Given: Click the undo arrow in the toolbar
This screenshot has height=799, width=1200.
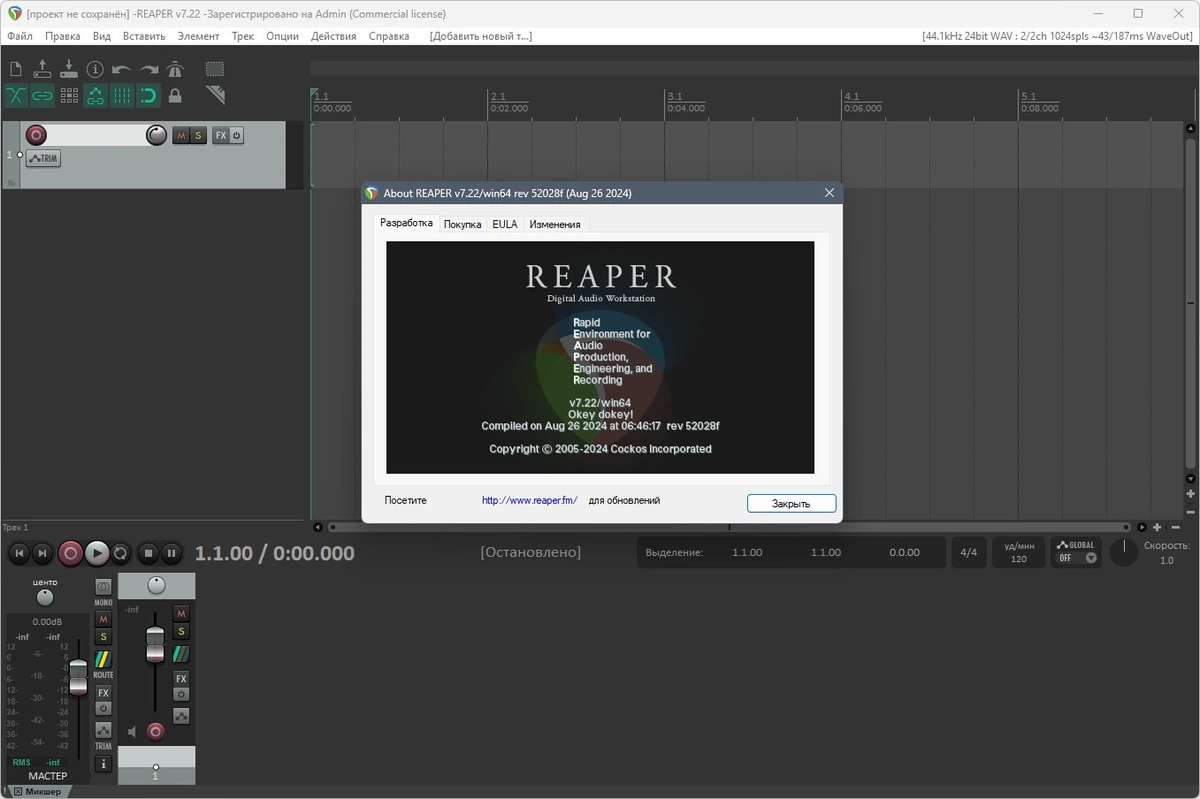Looking at the screenshot, I should [122, 69].
